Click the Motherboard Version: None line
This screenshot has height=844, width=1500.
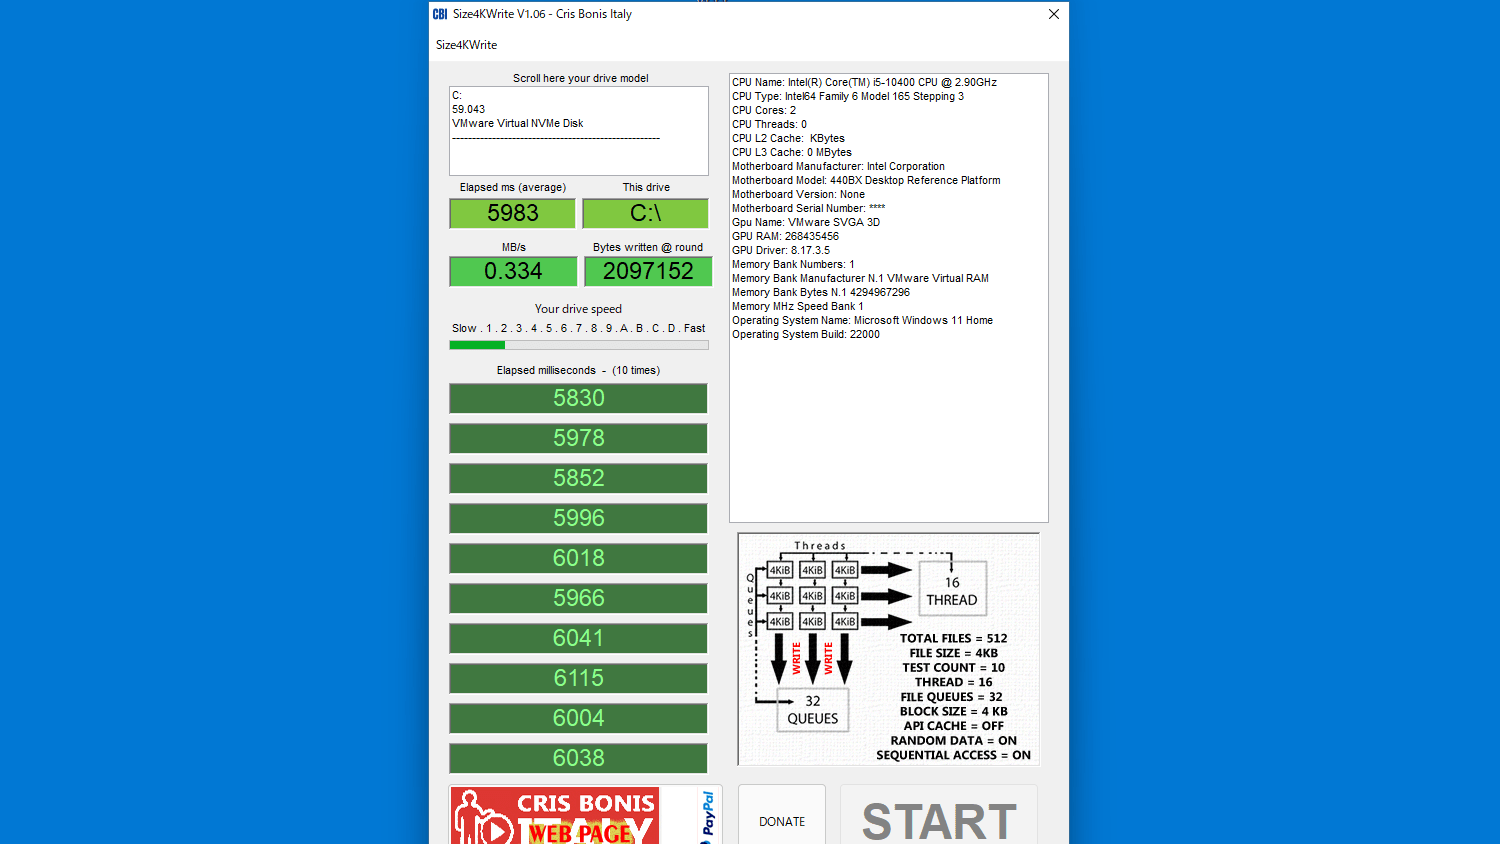pos(798,194)
